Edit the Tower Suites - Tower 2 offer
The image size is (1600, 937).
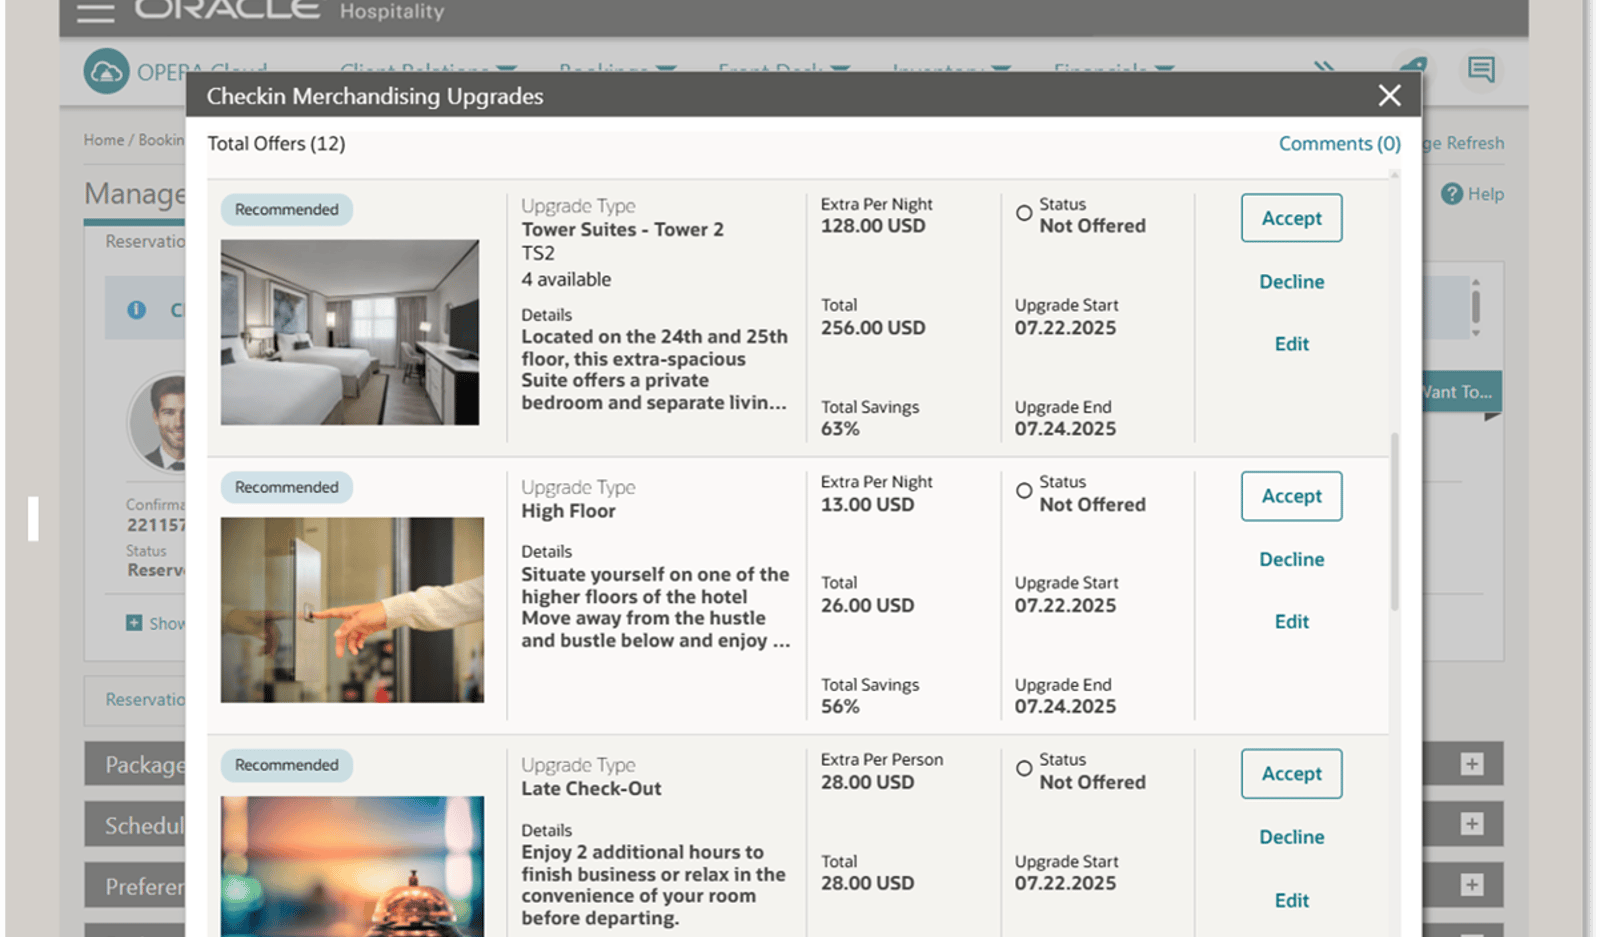point(1291,344)
